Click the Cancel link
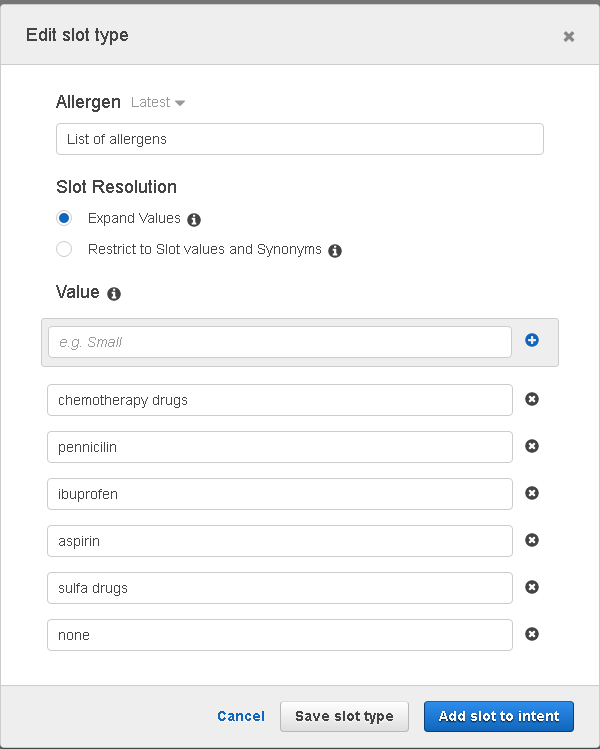The width and height of the screenshot is (600, 749). coord(241,716)
